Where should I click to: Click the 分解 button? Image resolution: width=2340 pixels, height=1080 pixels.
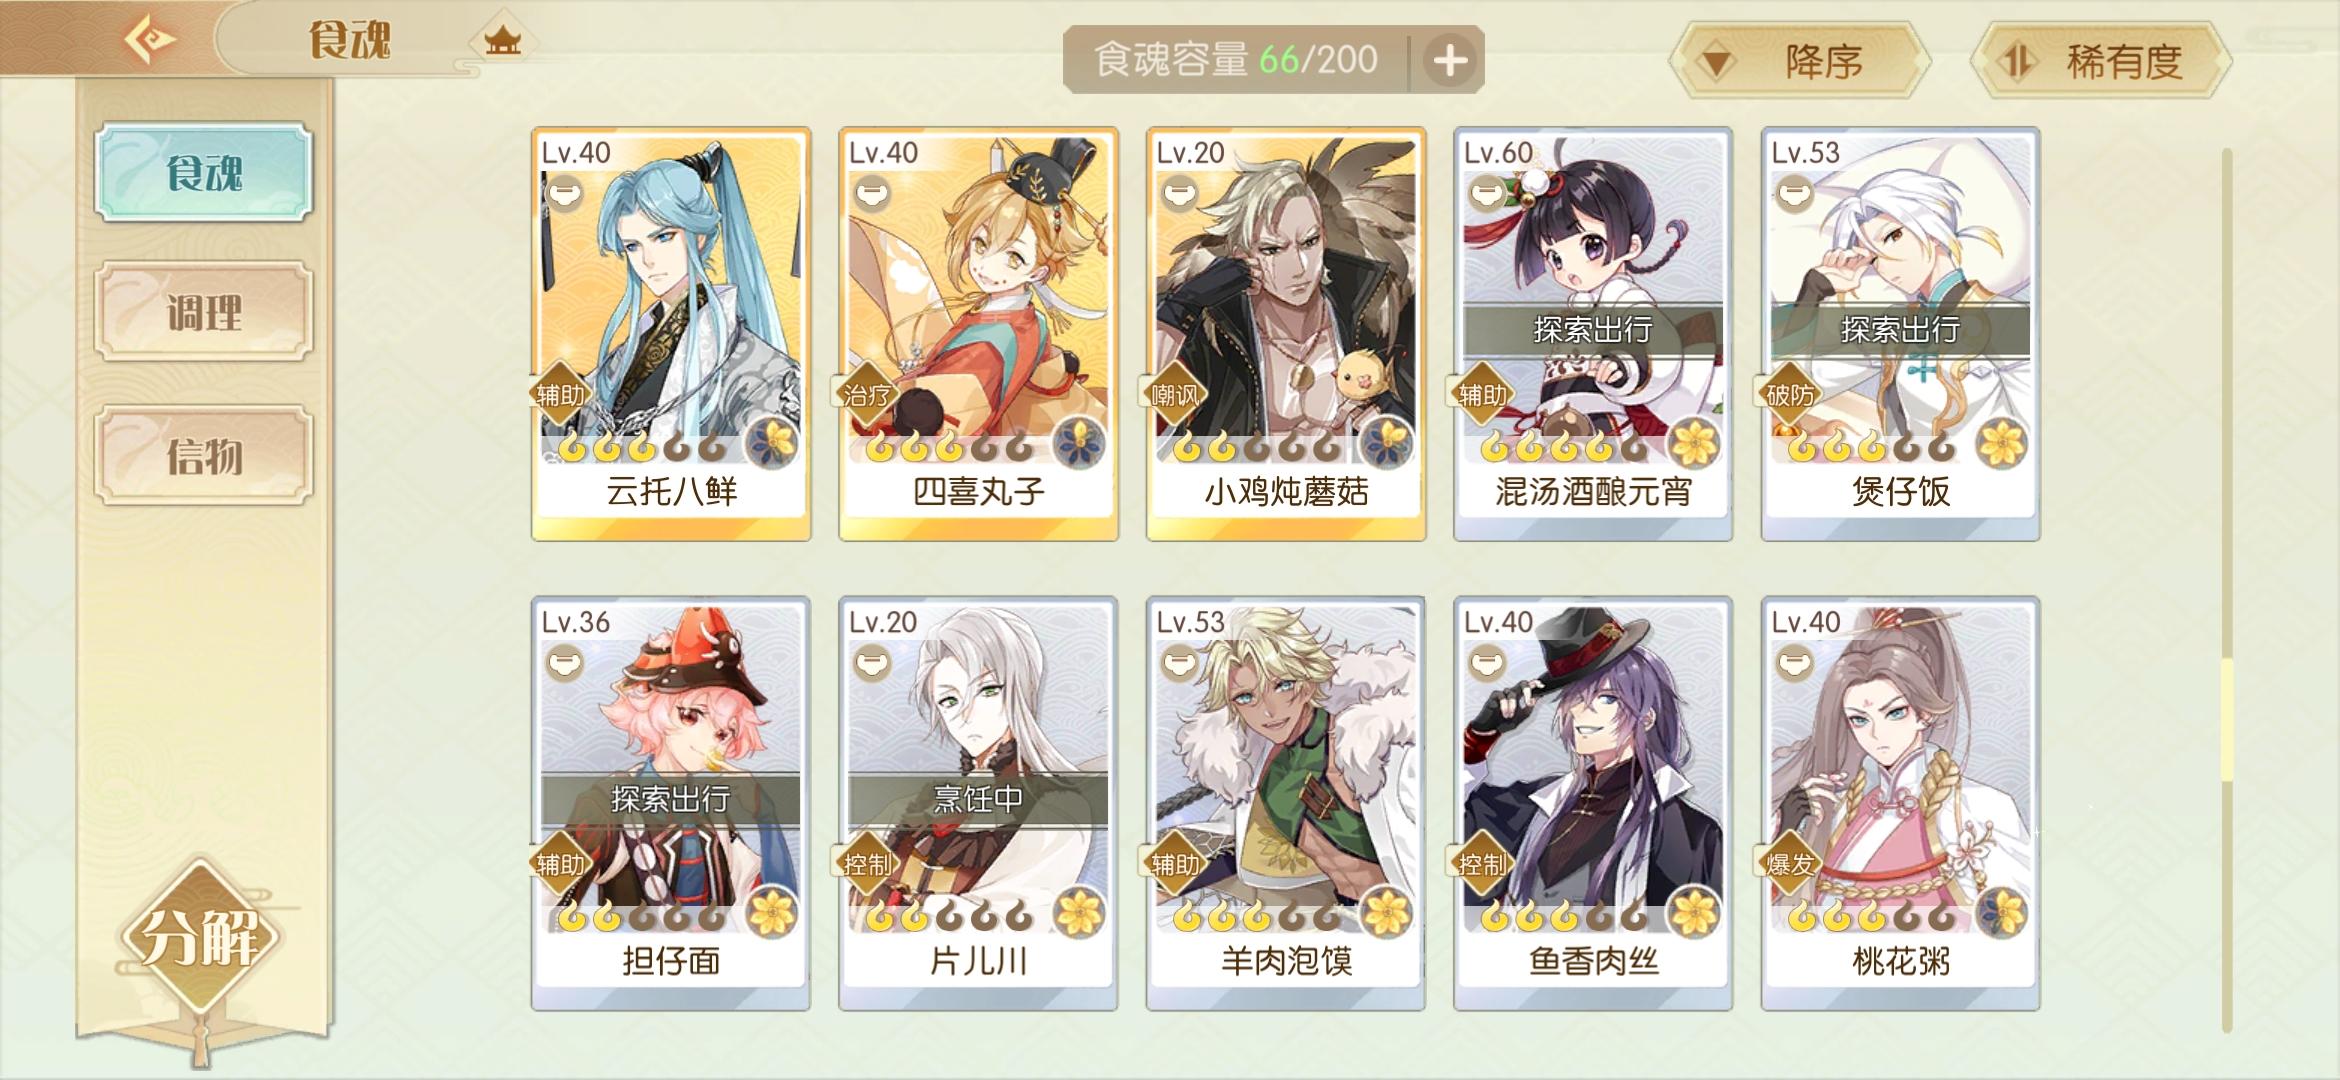tap(200, 937)
